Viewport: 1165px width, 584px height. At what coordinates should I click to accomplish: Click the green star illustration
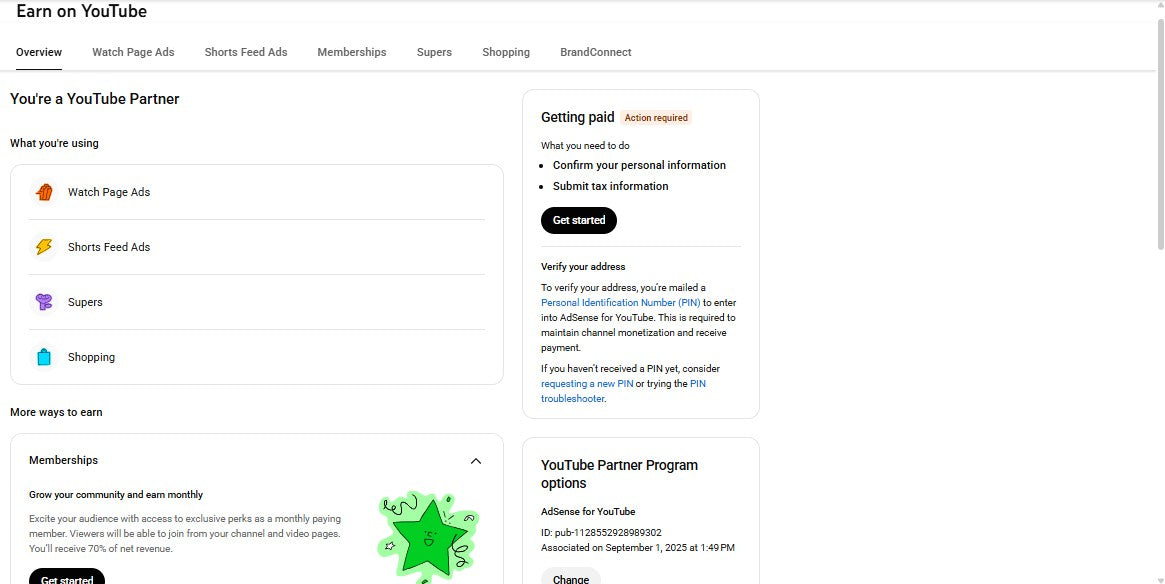click(428, 537)
